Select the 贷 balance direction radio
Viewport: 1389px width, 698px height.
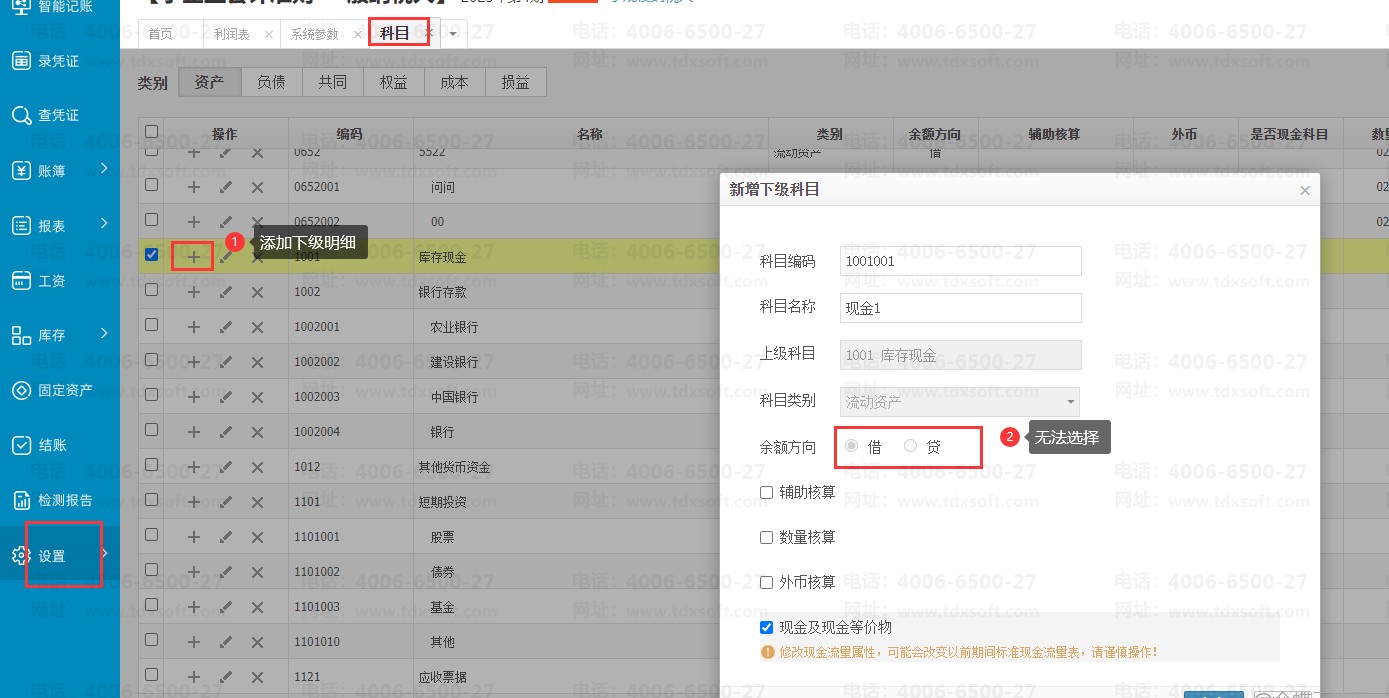(911, 447)
